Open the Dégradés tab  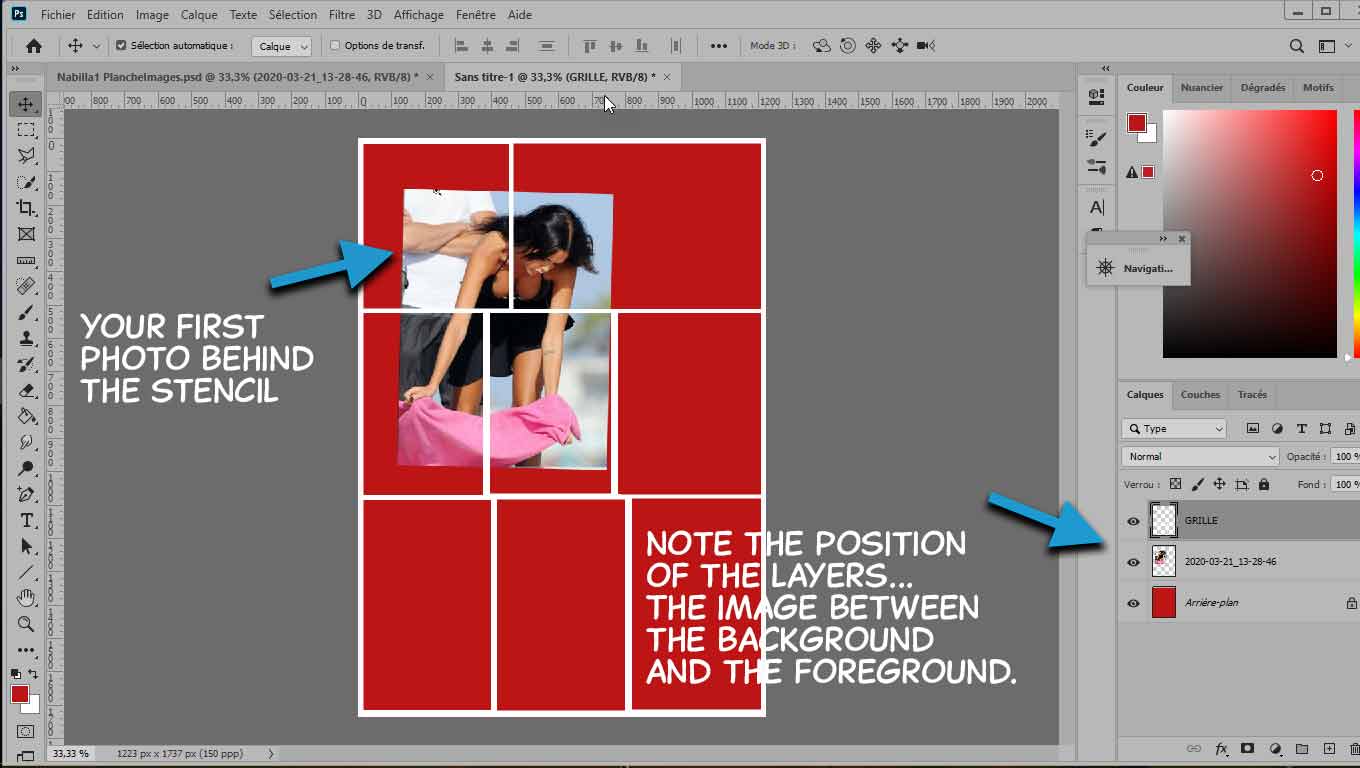tap(1263, 88)
